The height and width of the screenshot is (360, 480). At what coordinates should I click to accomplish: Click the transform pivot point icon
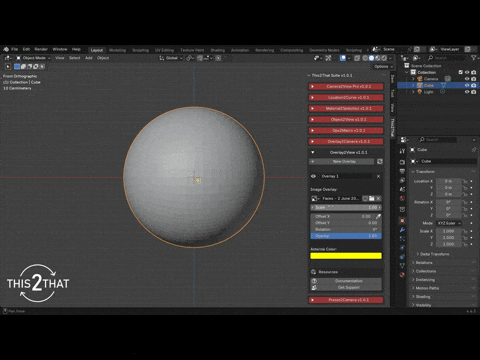pyautogui.click(x=189, y=58)
